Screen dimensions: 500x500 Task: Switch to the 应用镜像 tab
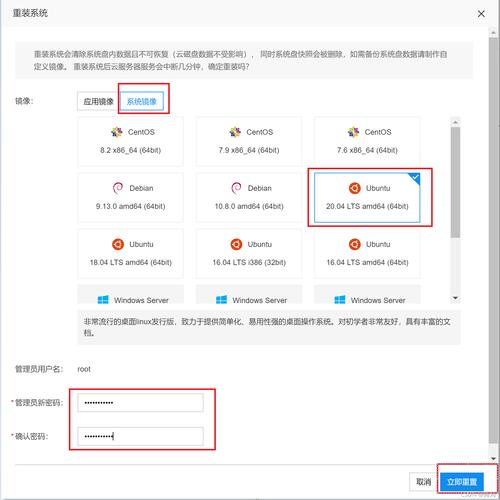99,101
